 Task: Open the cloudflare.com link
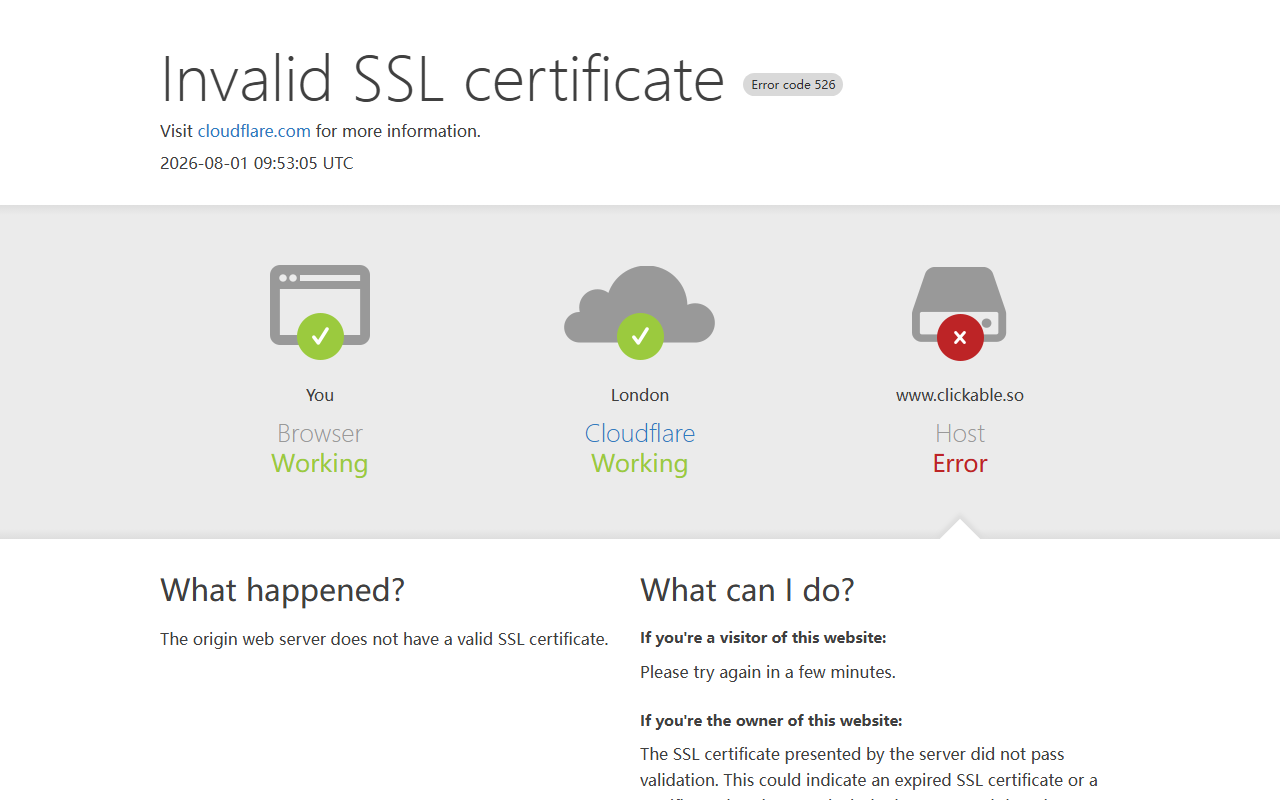point(254,131)
